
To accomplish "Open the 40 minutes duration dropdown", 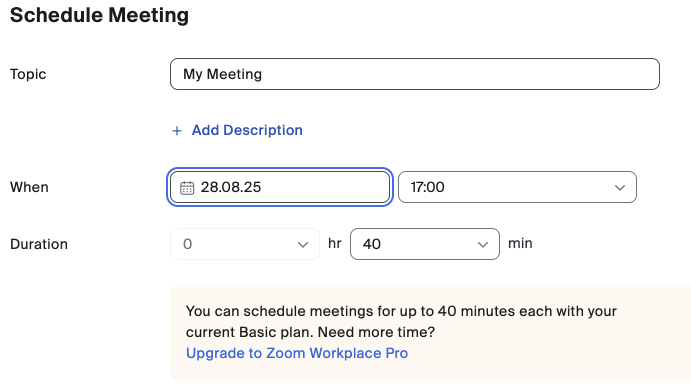I will (x=425, y=244).
